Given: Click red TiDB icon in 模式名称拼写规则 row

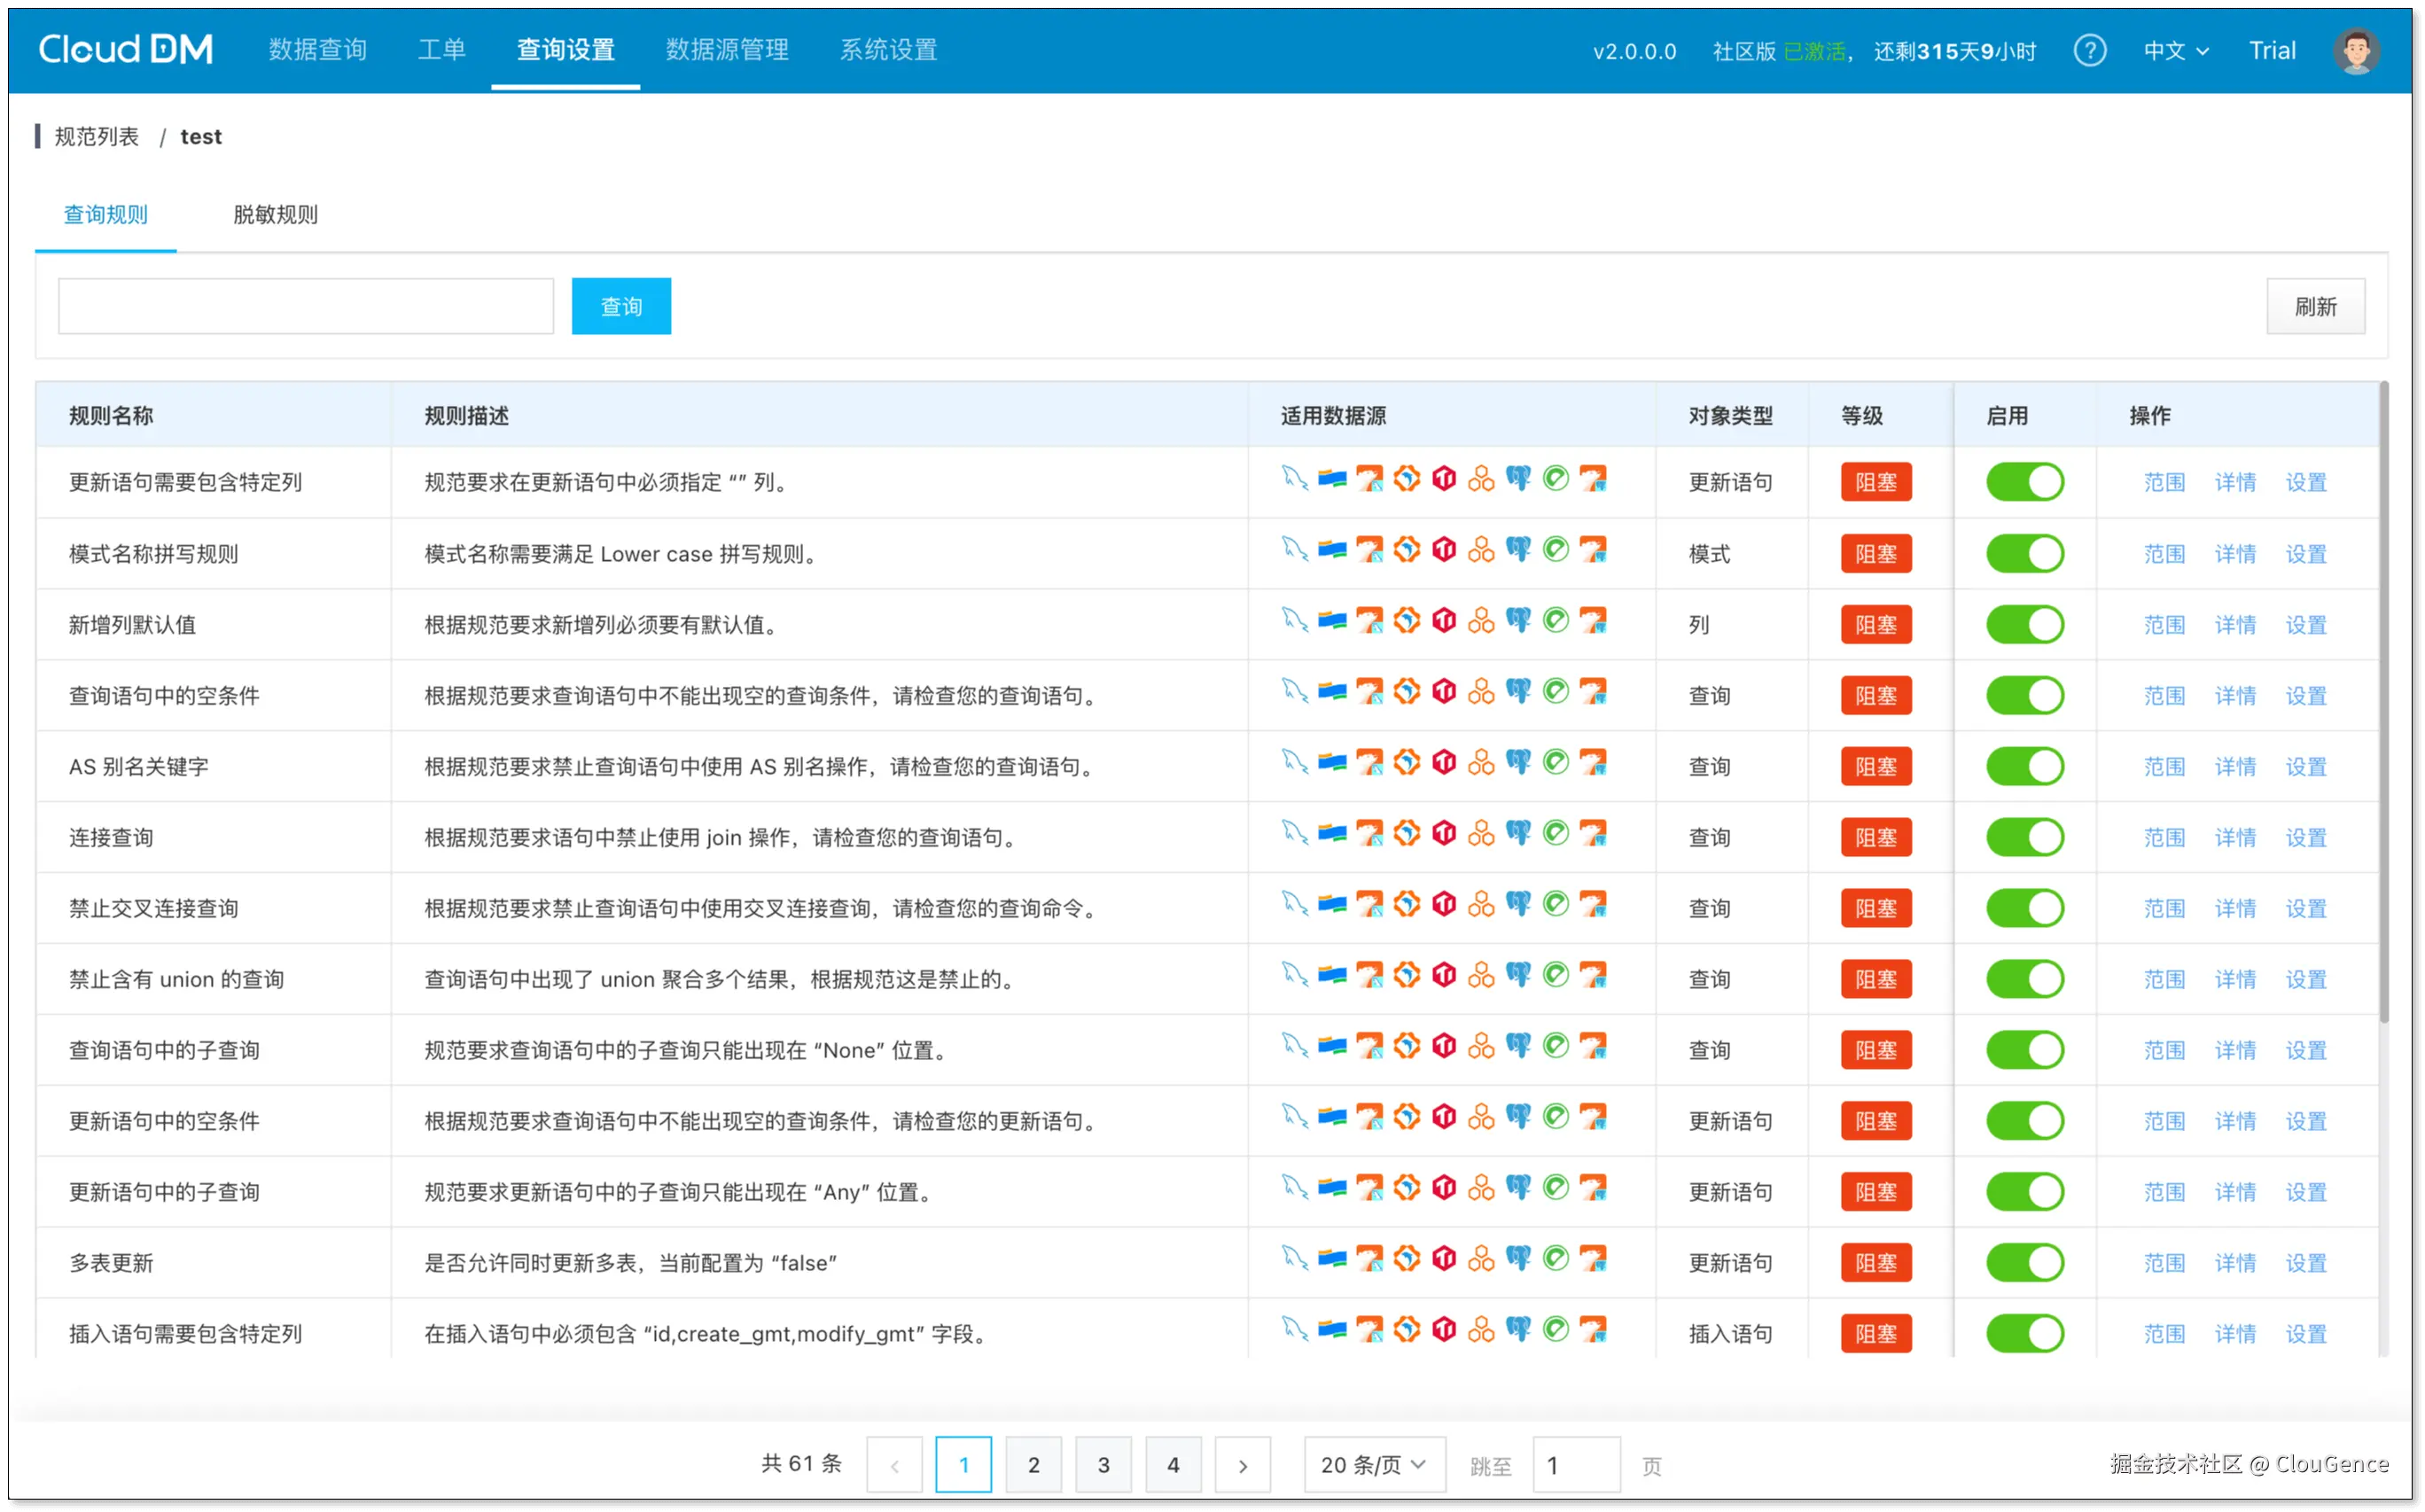Looking at the screenshot, I should click(1443, 549).
